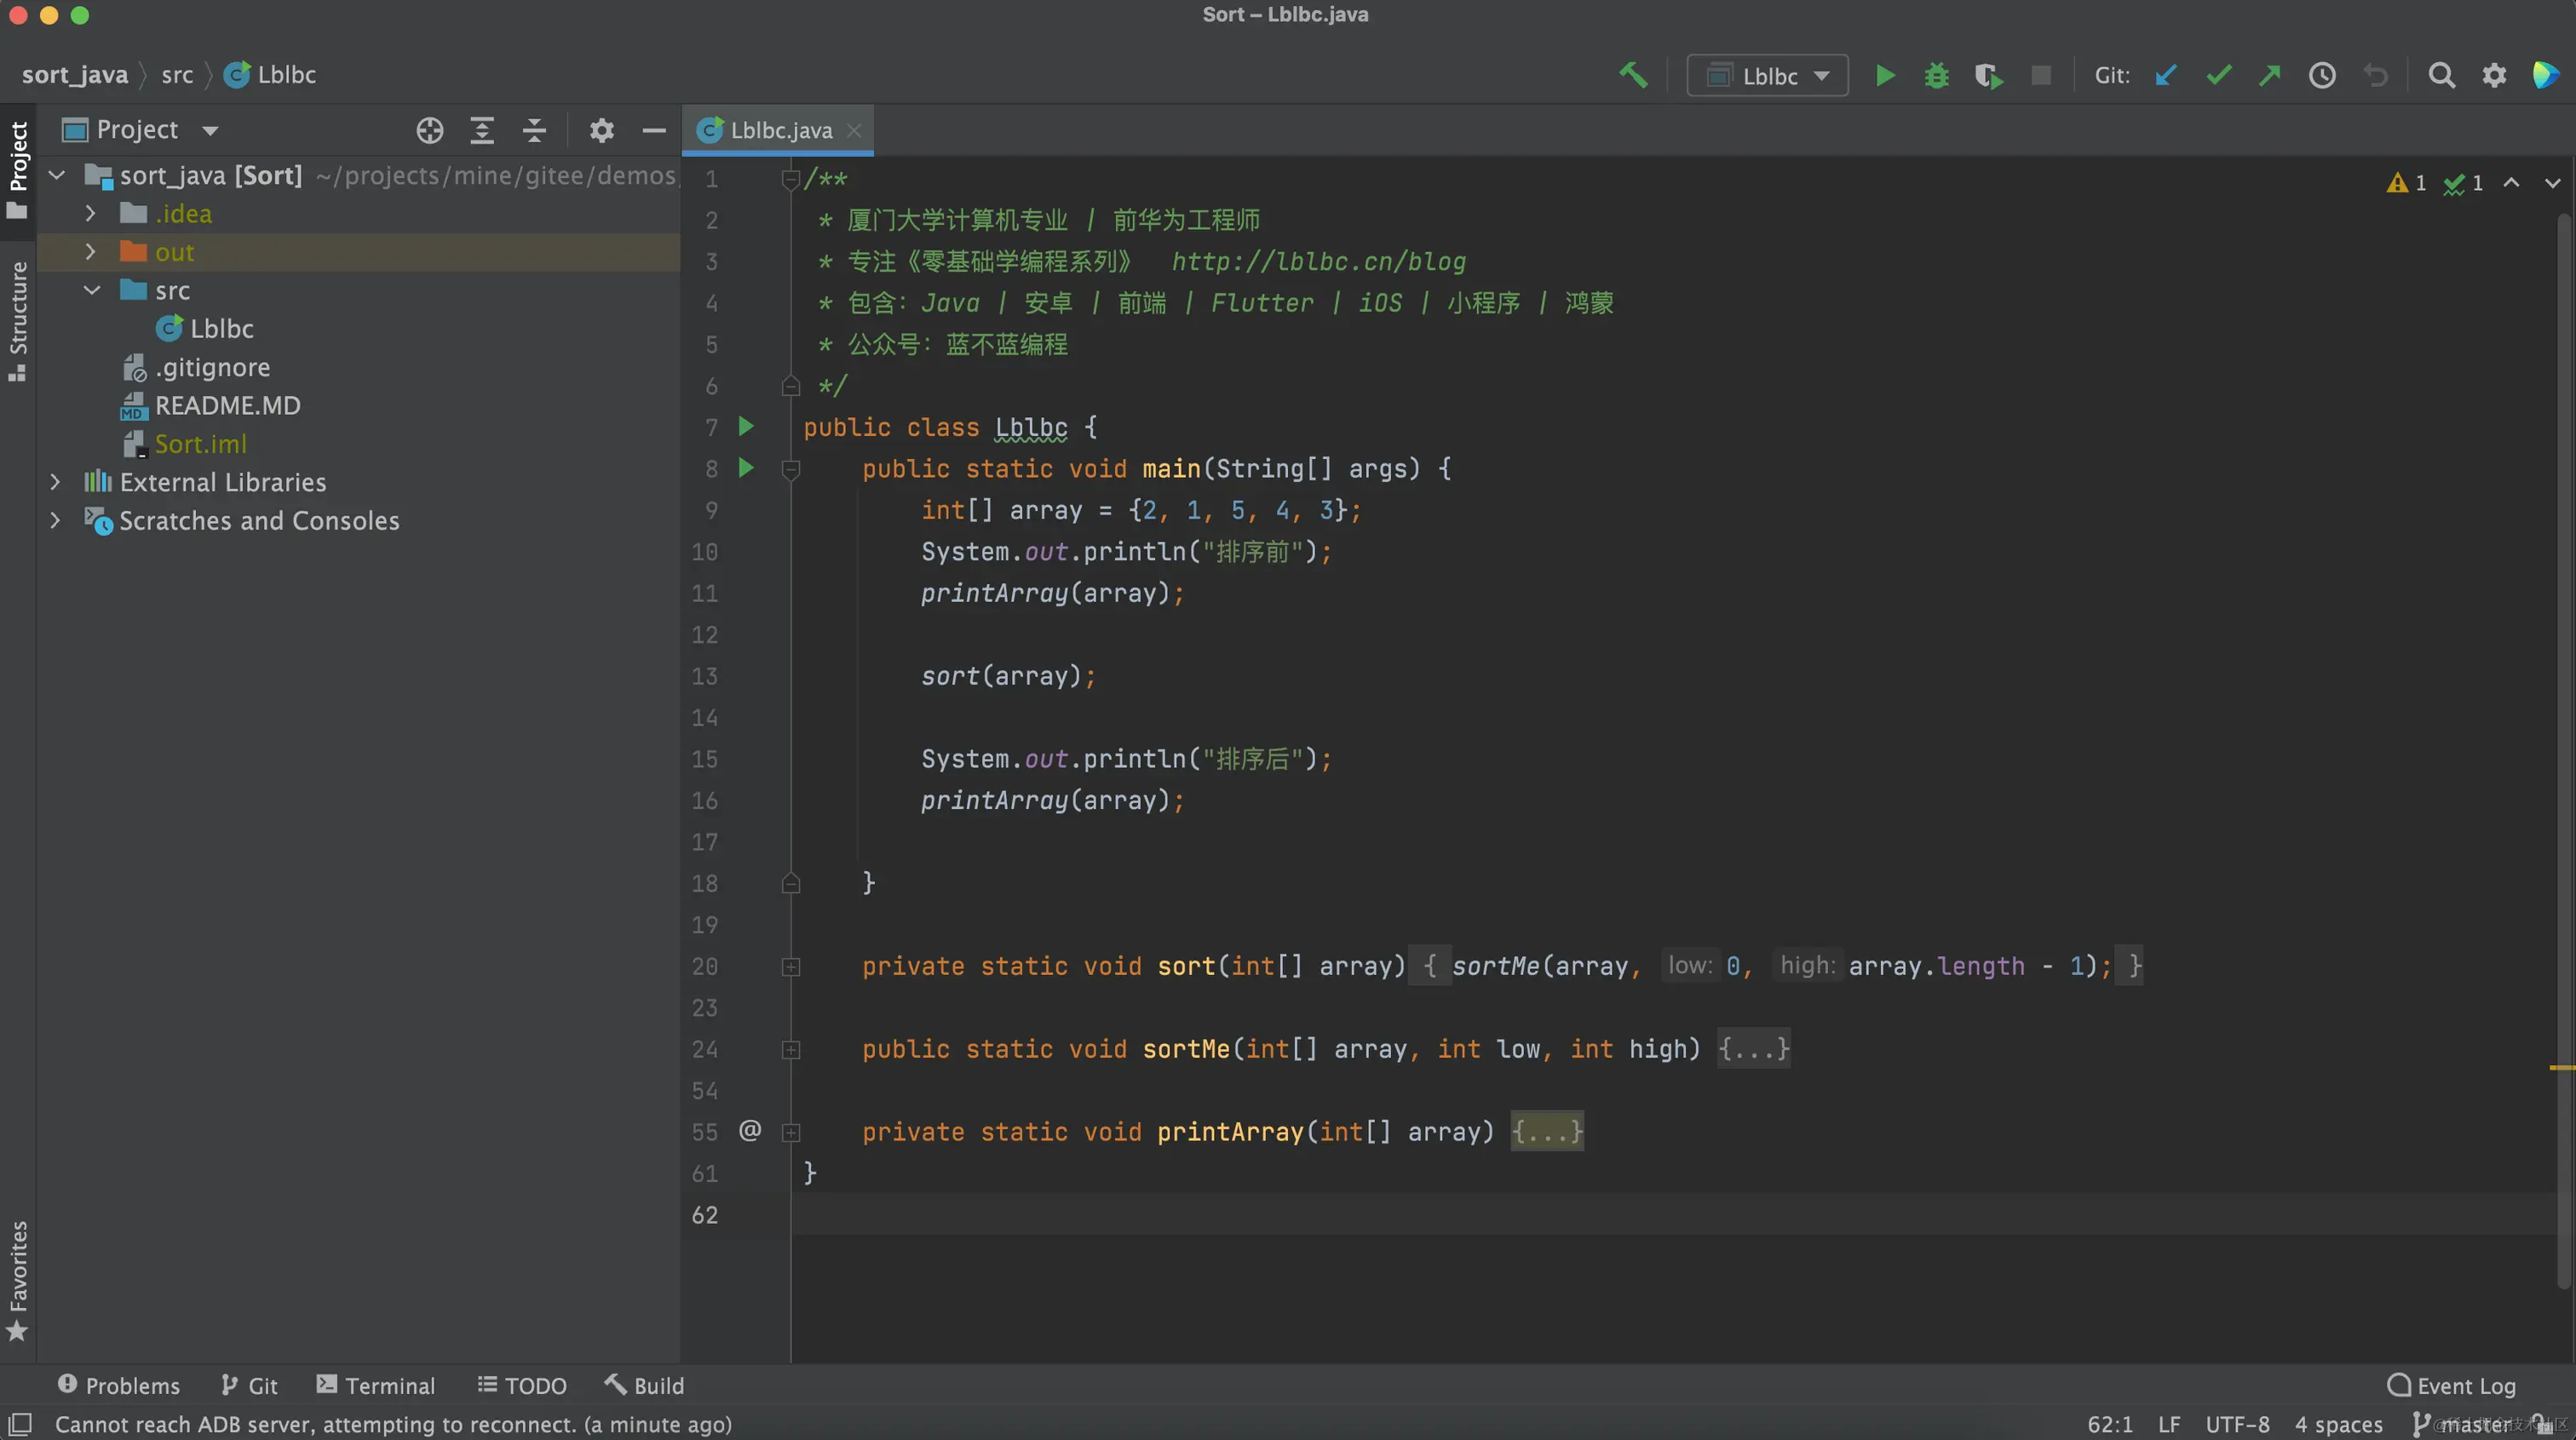The image size is (2576, 1440).
Task: Run with coverage shield icon
Action: [1988, 75]
